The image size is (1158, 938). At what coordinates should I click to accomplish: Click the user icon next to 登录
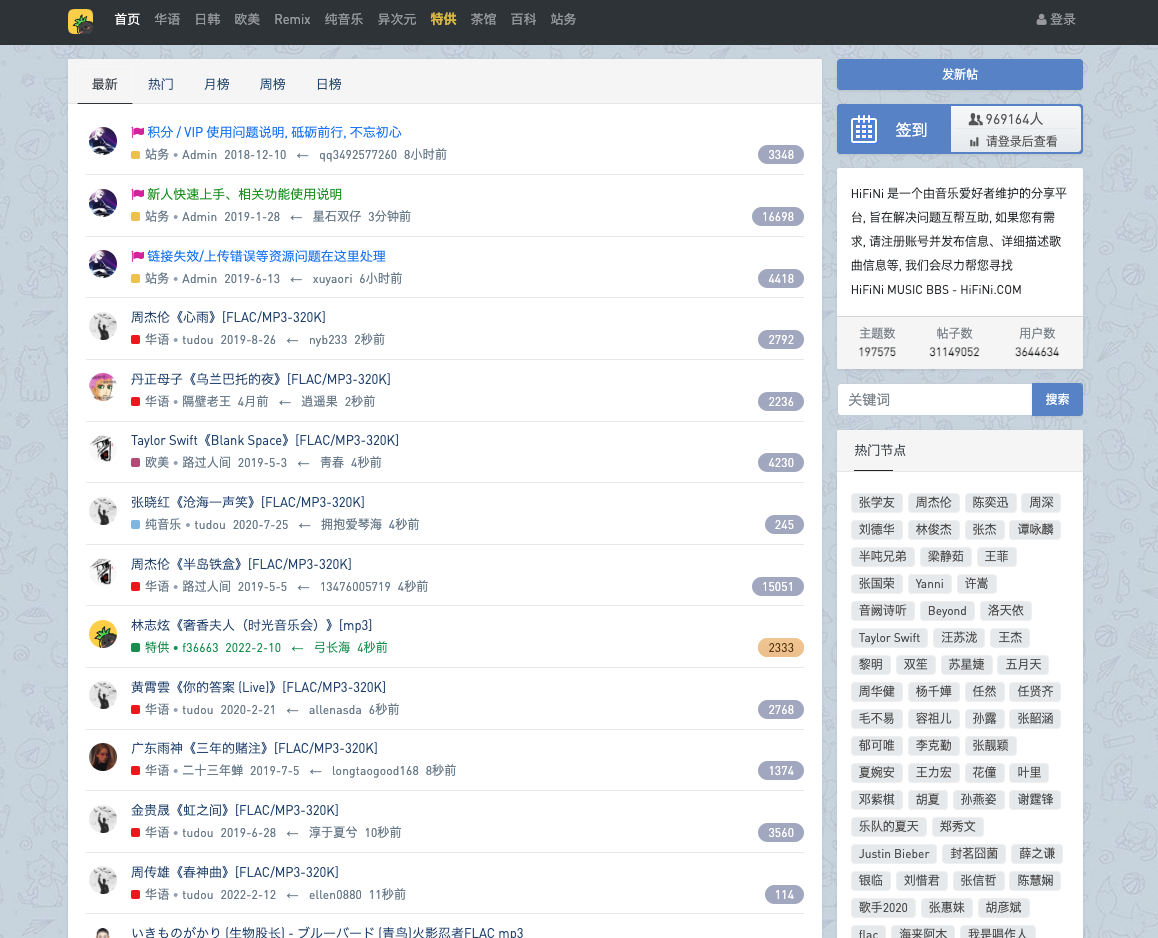1041,20
